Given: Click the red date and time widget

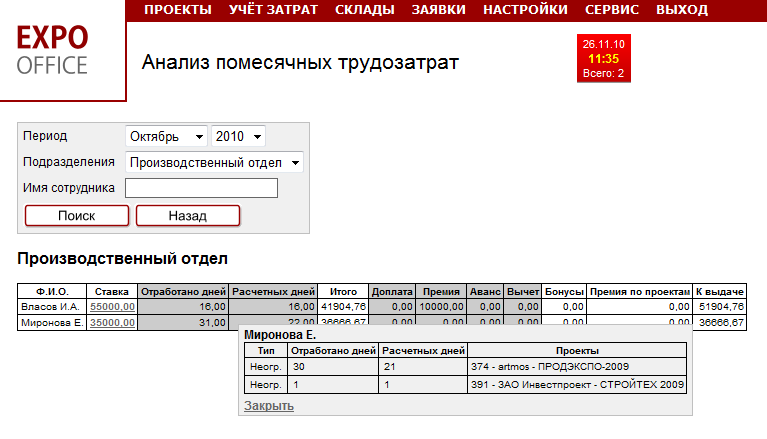Looking at the screenshot, I should (x=603, y=59).
